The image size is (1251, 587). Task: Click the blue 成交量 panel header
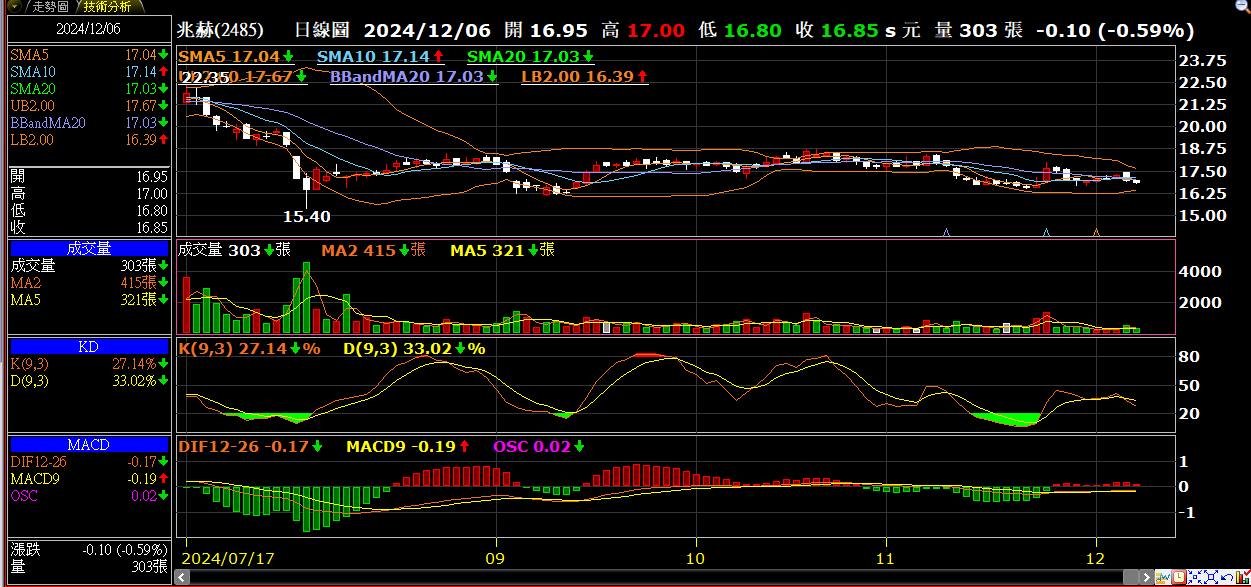(x=89, y=249)
